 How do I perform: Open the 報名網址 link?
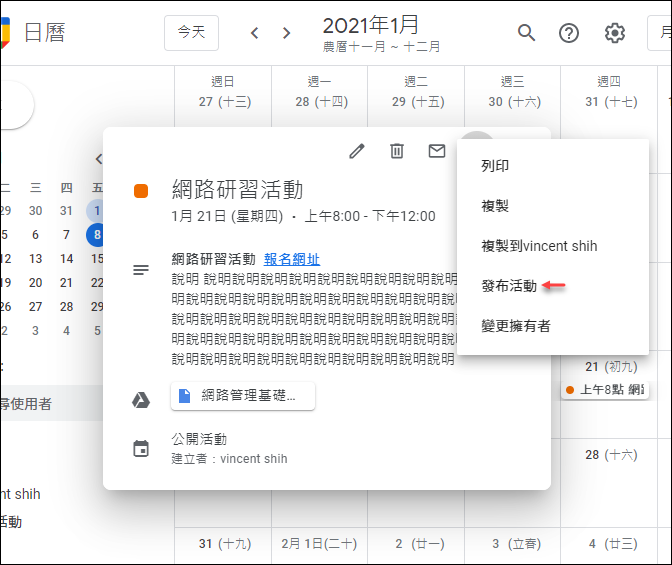(292, 259)
